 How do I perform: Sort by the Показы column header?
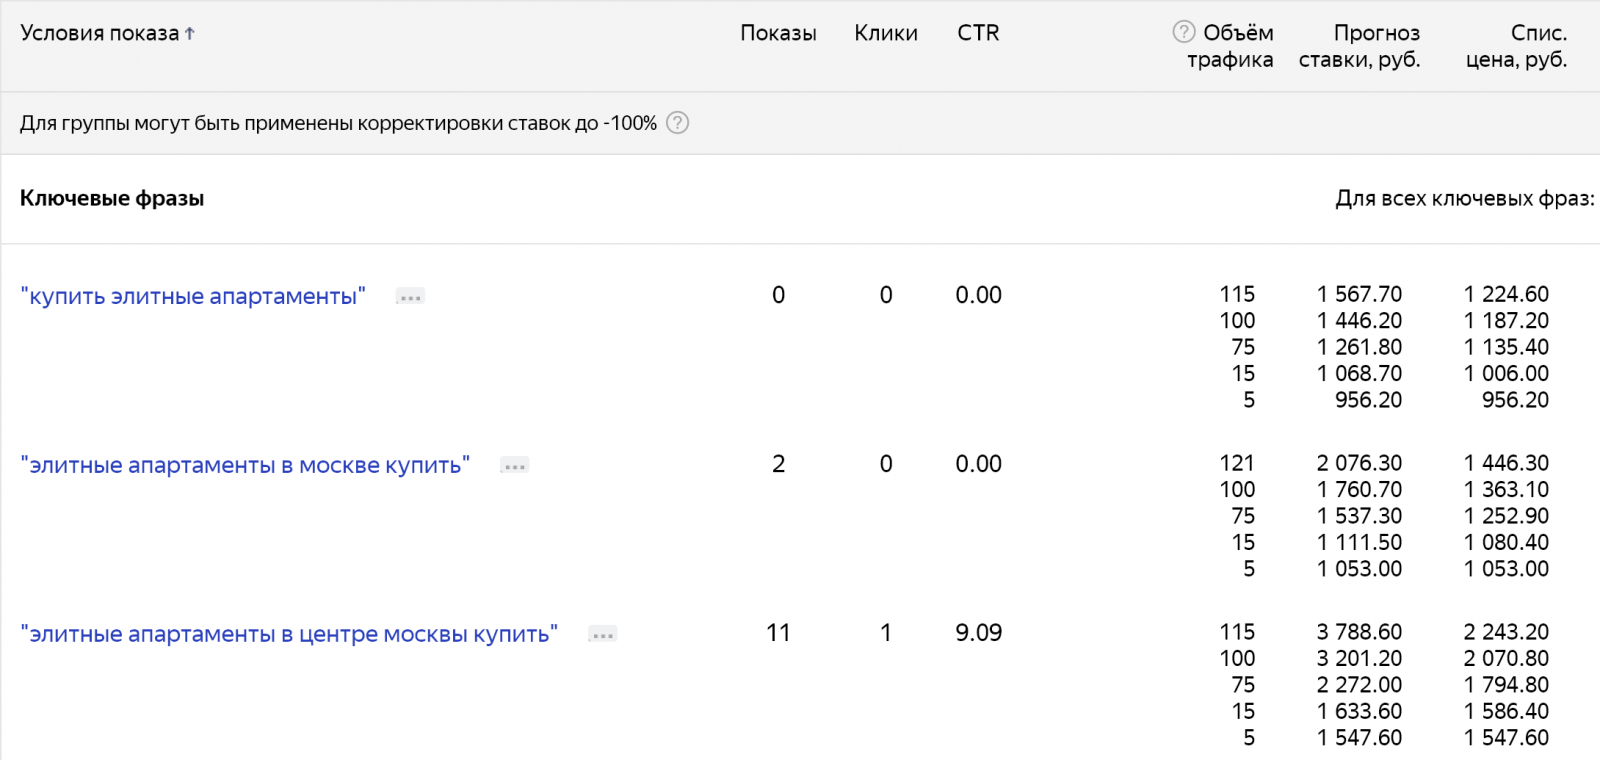(x=778, y=33)
